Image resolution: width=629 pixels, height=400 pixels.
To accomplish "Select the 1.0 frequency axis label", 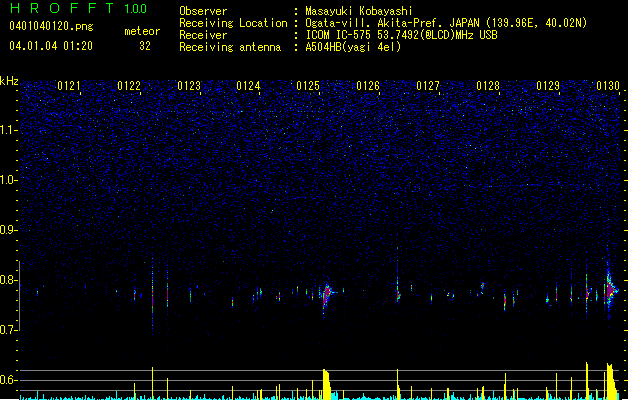I will click(x=8, y=180).
